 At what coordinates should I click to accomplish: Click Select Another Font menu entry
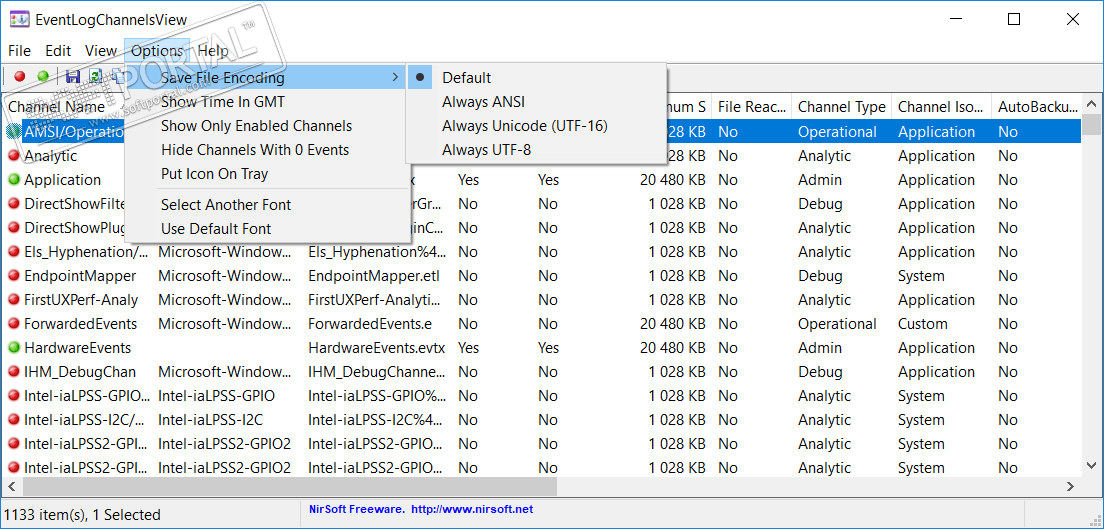[226, 205]
